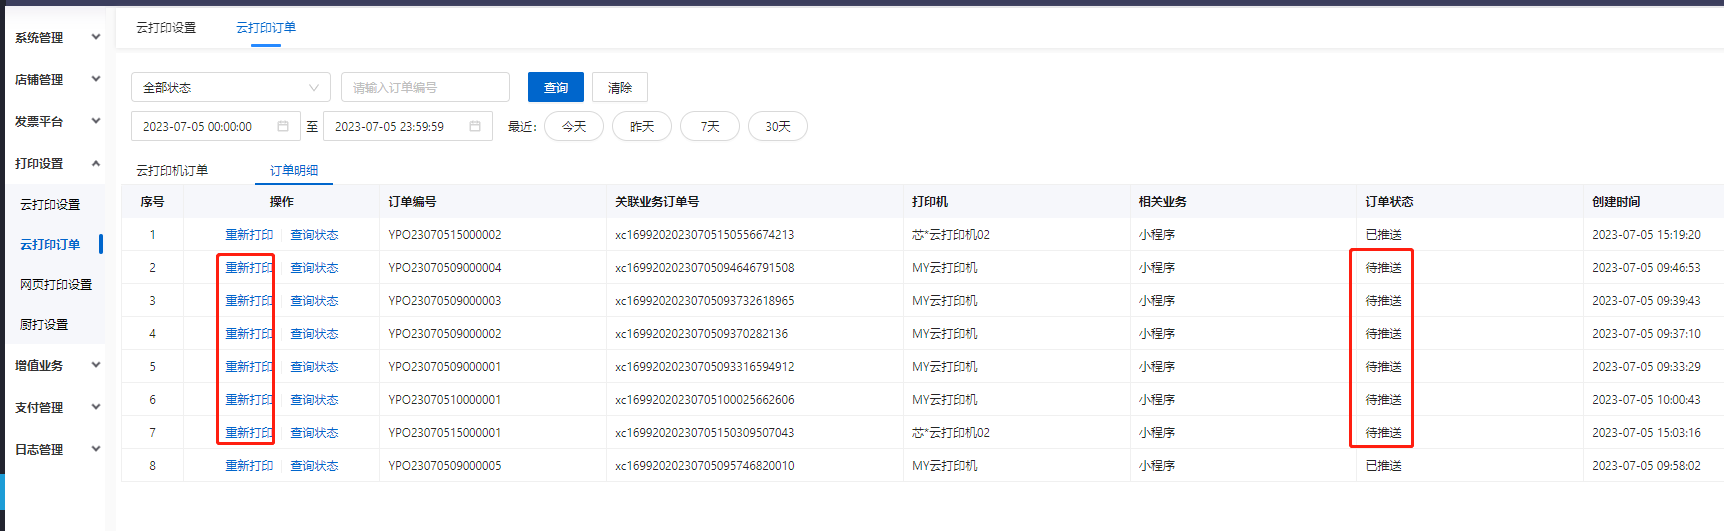The width and height of the screenshot is (1724, 531).
Task: Open 网页打印设置 in the sidebar
Action: [x=56, y=284]
